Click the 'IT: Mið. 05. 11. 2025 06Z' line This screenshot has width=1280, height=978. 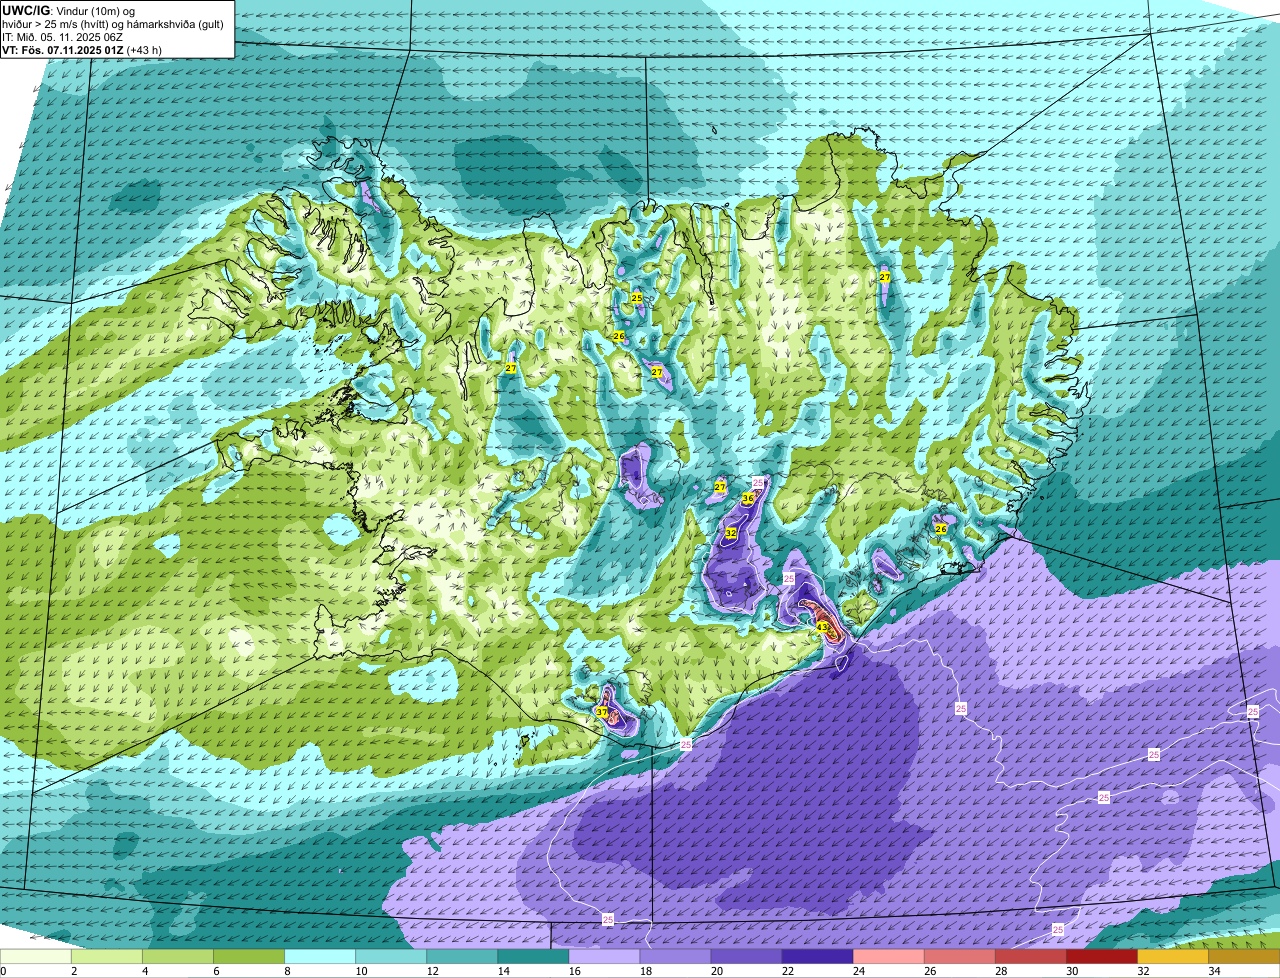(64, 37)
